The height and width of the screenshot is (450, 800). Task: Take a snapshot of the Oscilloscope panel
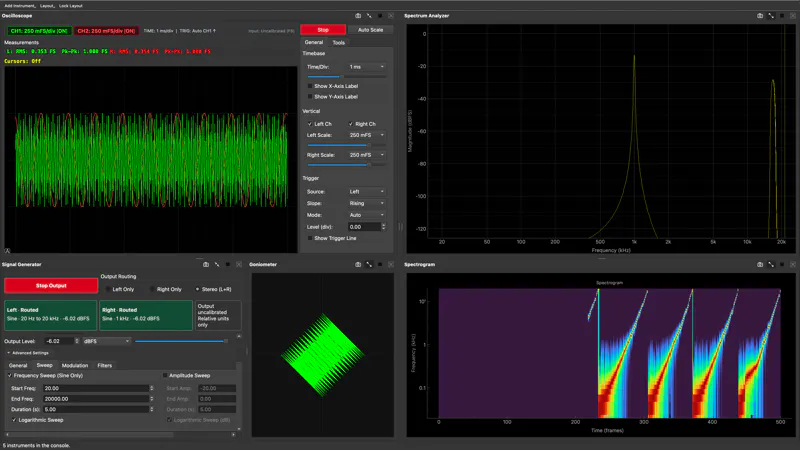pyautogui.click(x=358, y=16)
